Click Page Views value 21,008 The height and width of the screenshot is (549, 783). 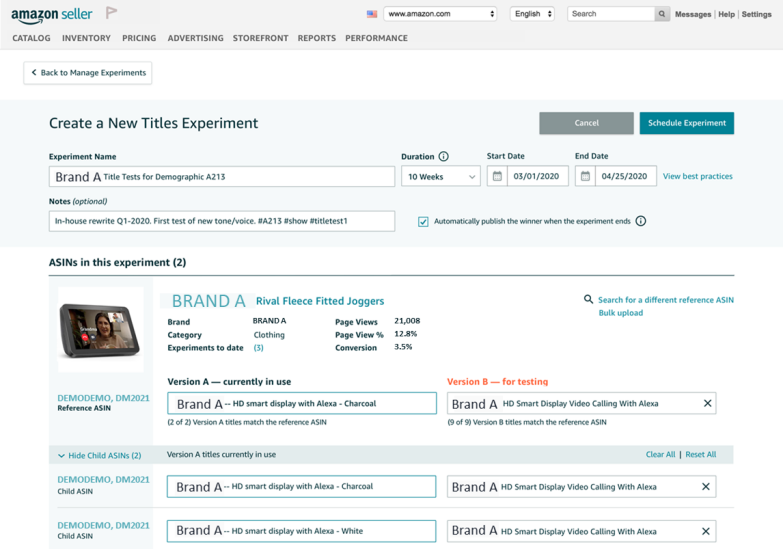[407, 321]
